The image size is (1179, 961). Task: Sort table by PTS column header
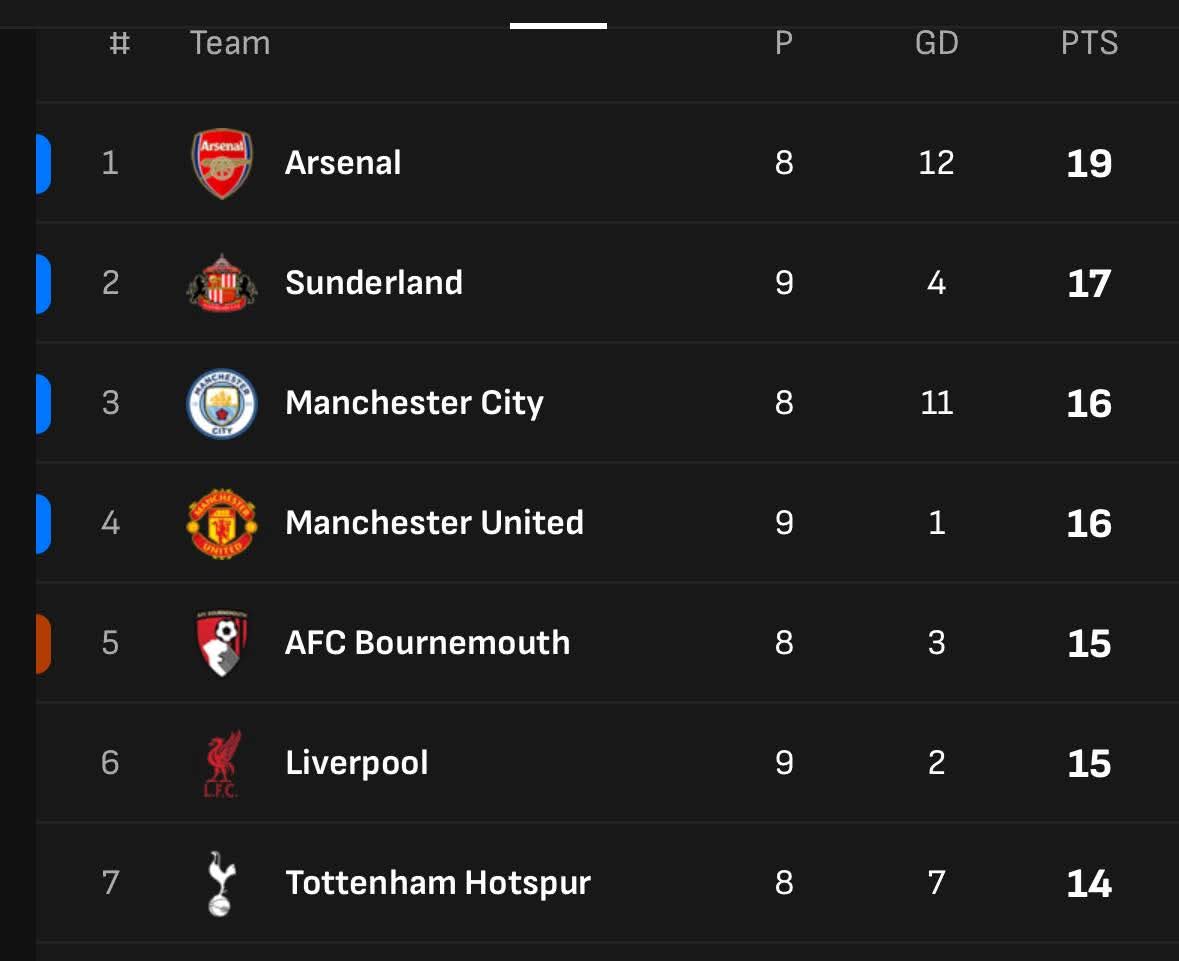pyautogui.click(x=1089, y=43)
